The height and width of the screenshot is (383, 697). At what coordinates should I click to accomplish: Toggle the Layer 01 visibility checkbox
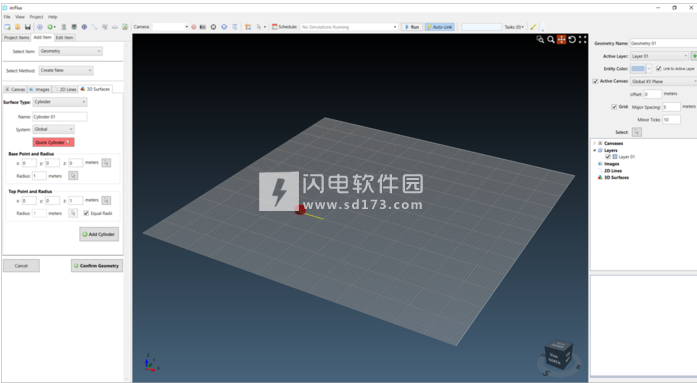(608, 157)
